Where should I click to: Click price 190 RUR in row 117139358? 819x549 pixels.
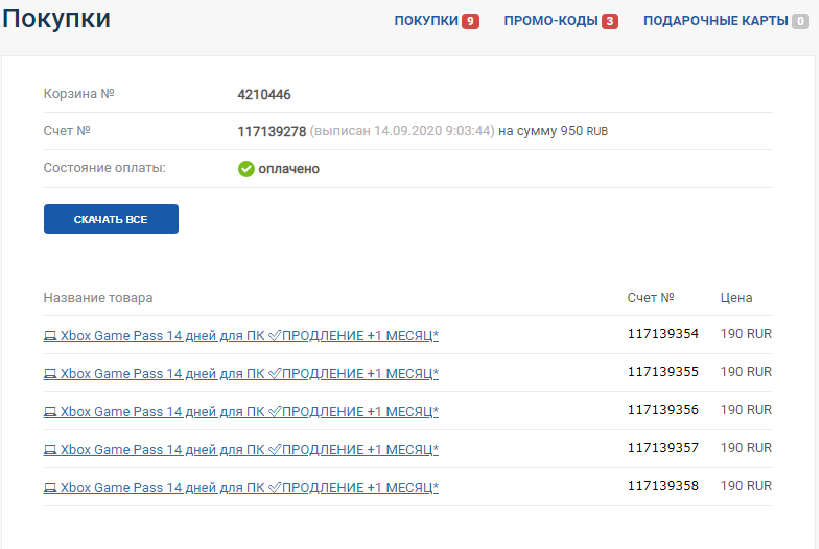pos(746,486)
